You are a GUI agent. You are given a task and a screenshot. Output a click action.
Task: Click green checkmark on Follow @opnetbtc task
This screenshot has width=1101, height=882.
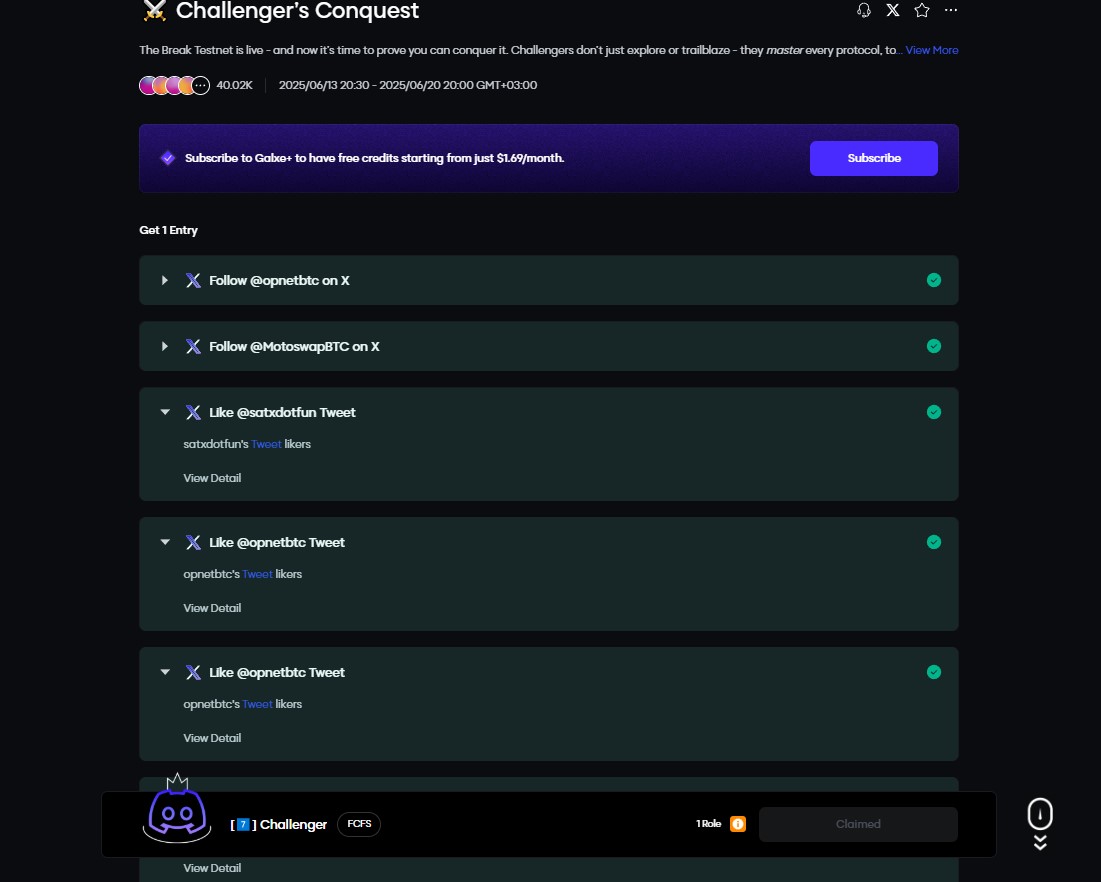[934, 280]
